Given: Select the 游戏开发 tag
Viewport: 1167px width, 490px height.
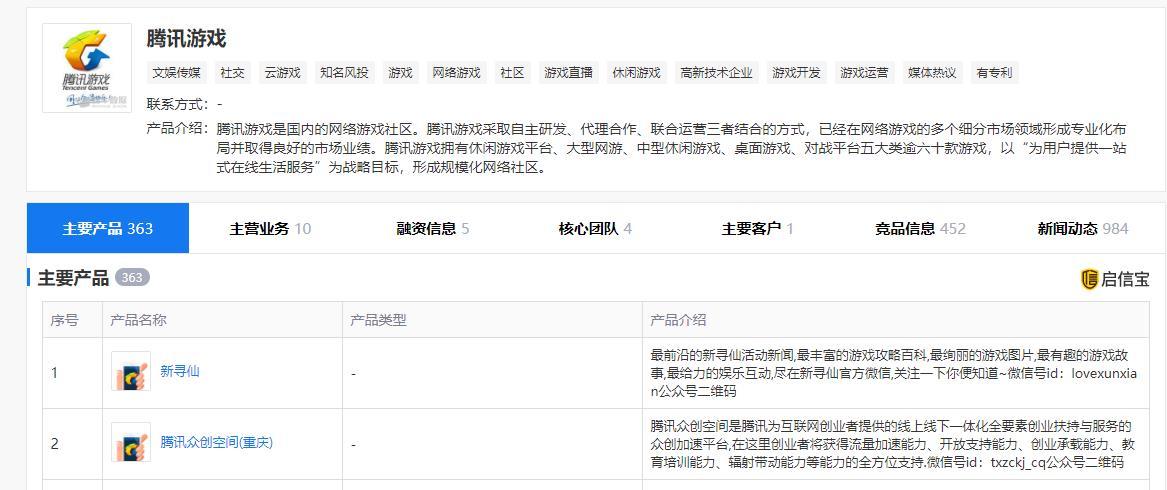Looking at the screenshot, I should click(796, 72).
